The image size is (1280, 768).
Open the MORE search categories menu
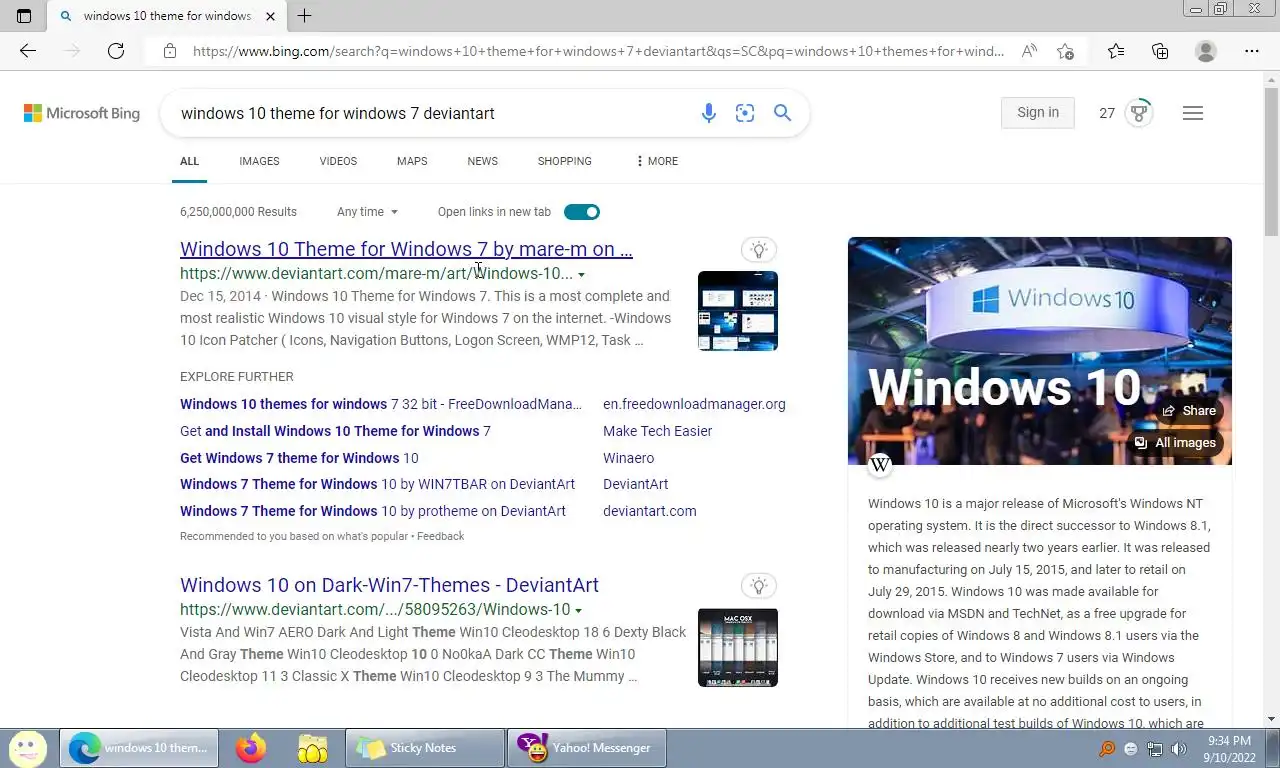pos(656,161)
